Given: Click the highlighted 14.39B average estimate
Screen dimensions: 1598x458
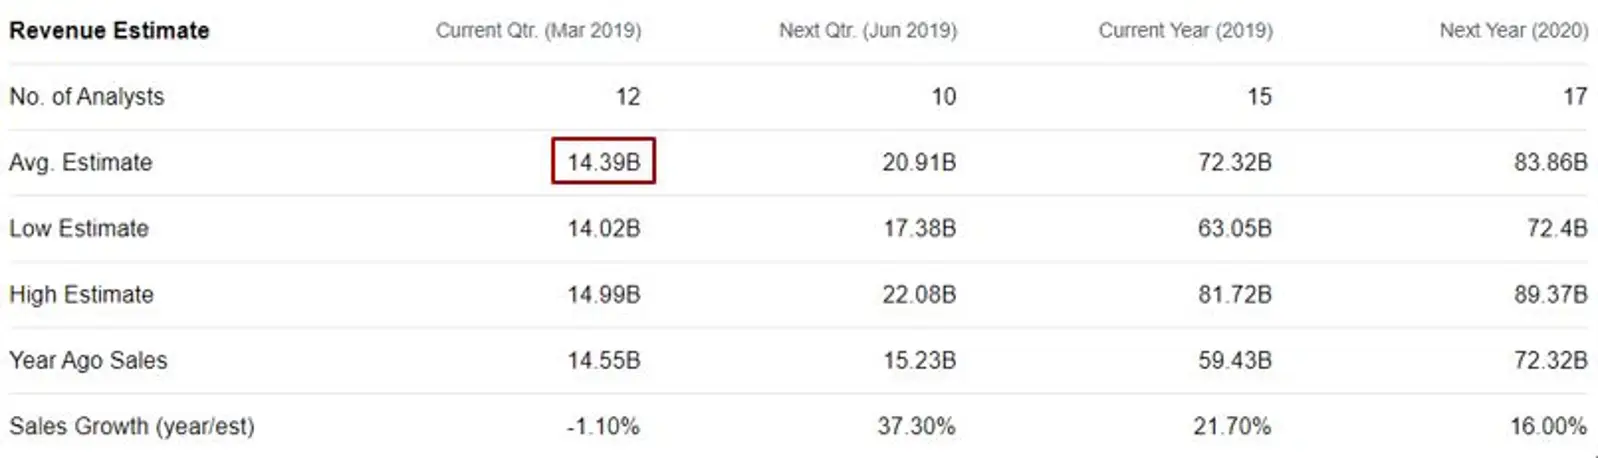Looking at the screenshot, I should click(603, 161).
